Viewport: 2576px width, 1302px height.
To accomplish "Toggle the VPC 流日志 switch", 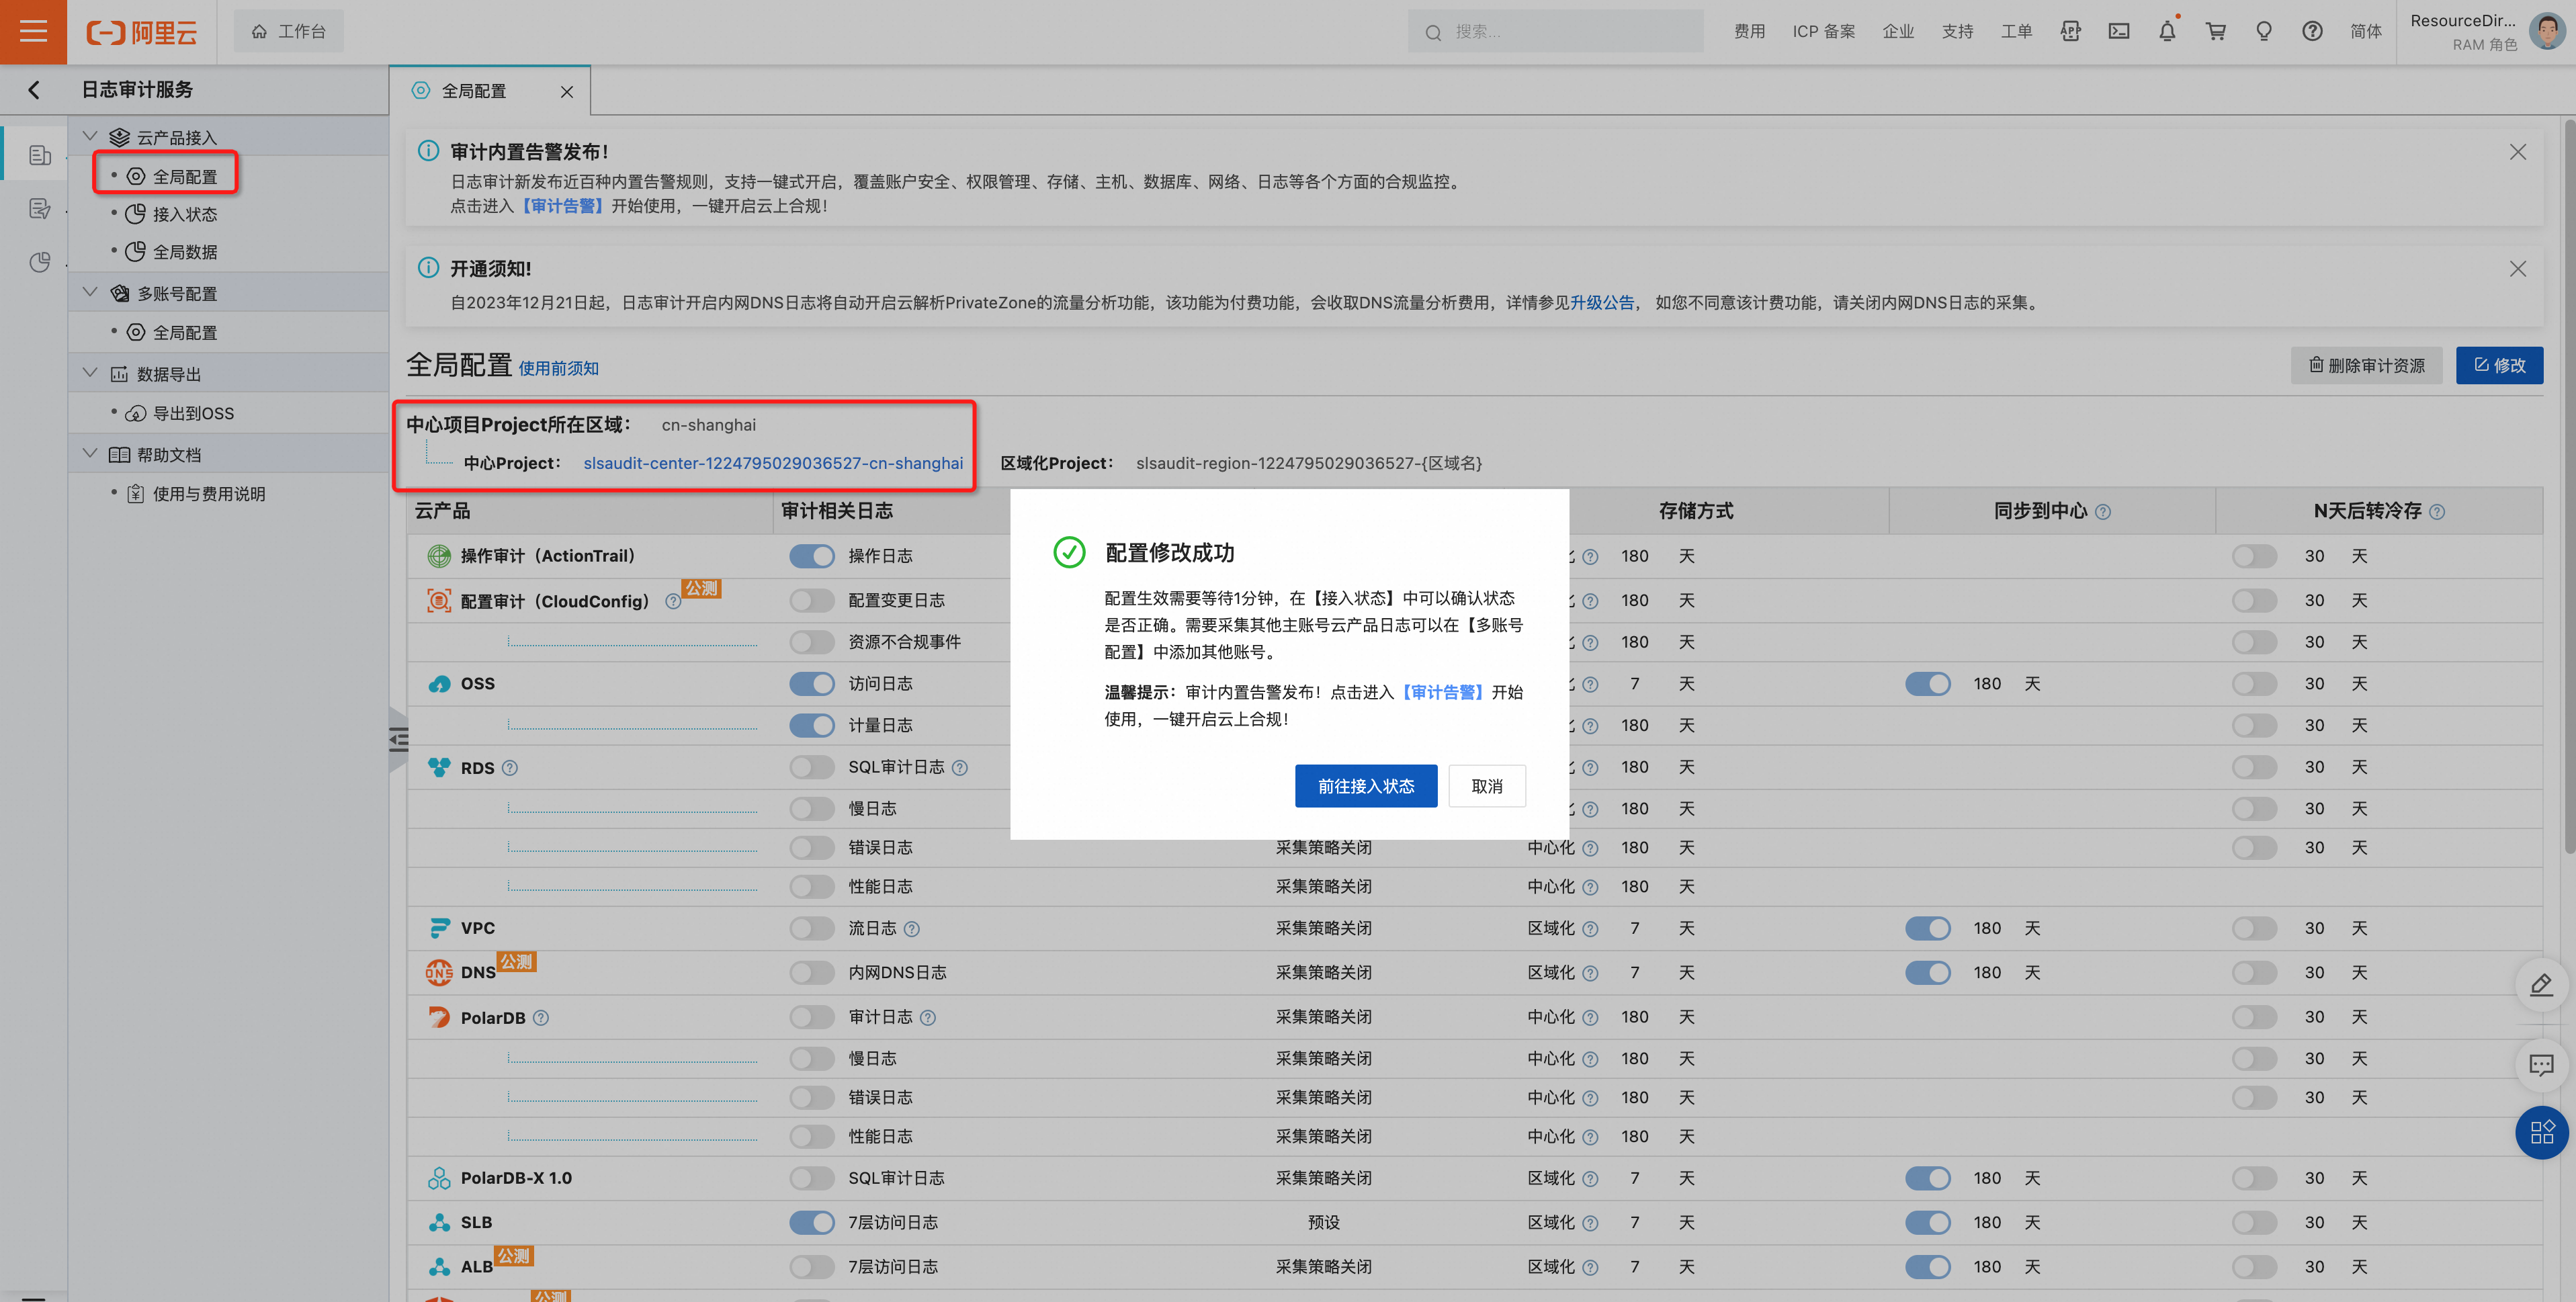I will coord(811,929).
